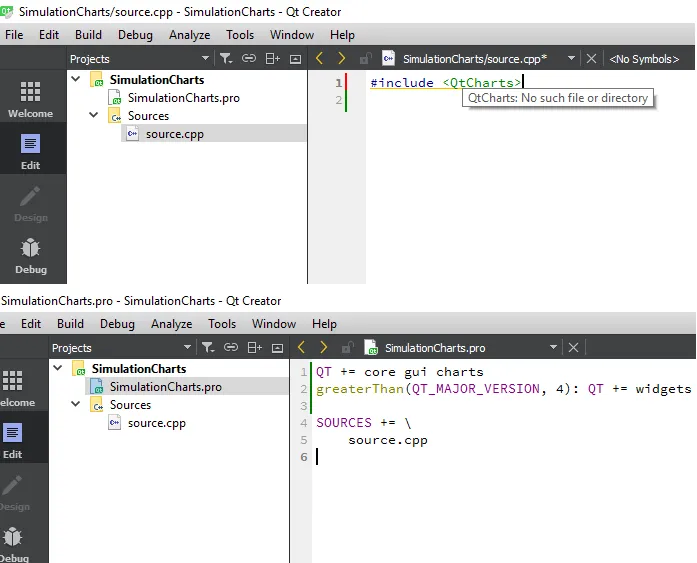Open Window menu in top window
Viewport: 697px width, 563px height.
point(292,35)
